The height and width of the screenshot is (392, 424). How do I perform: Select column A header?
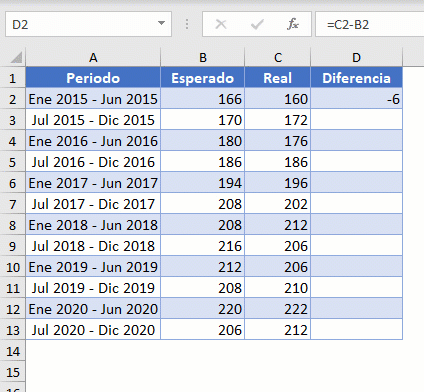pos(93,57)
